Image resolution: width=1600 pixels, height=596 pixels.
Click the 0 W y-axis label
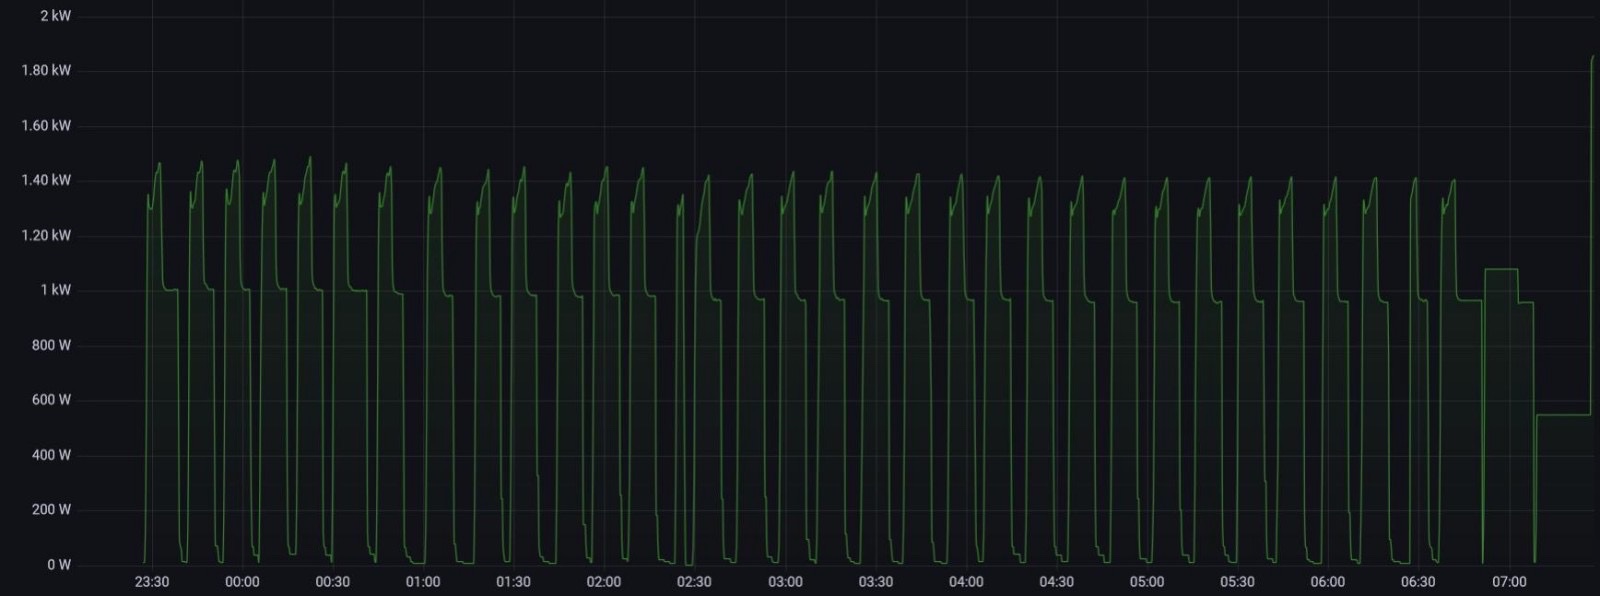point(59,565)
